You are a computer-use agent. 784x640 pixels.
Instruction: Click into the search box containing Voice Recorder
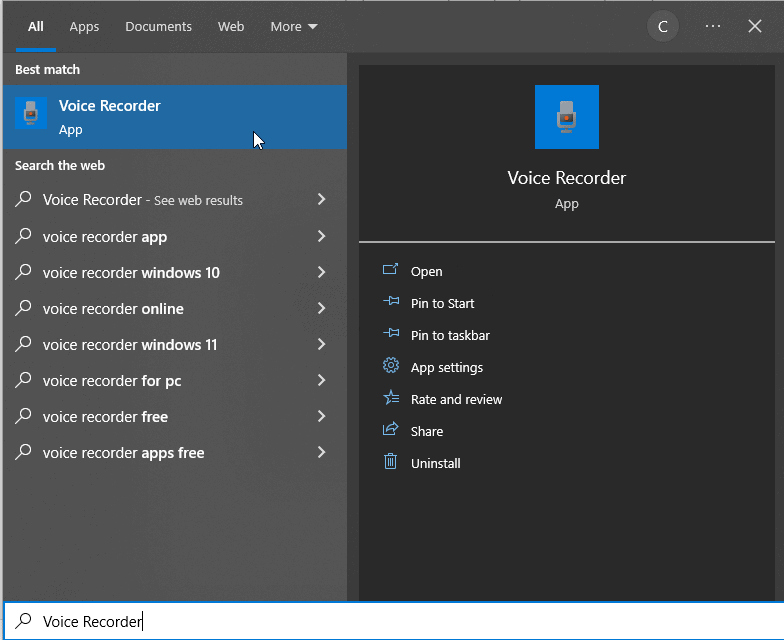[394, 621]
